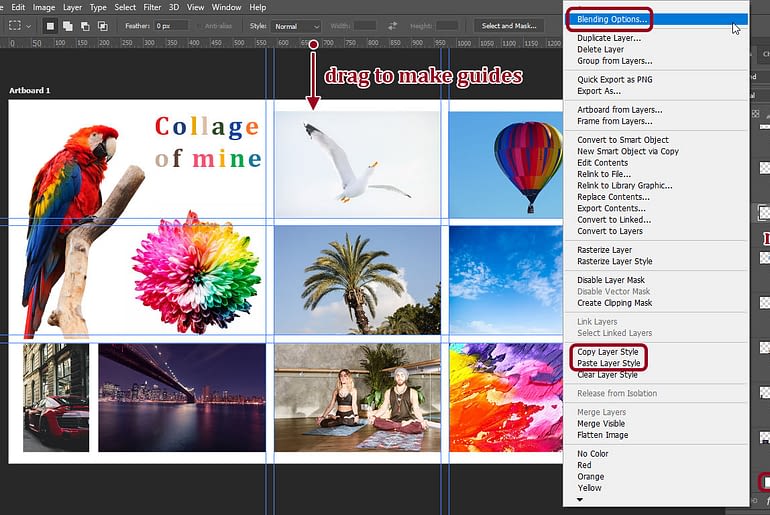Open the Layer menu
Screen dimensions: 770x515
click(73, 7)
